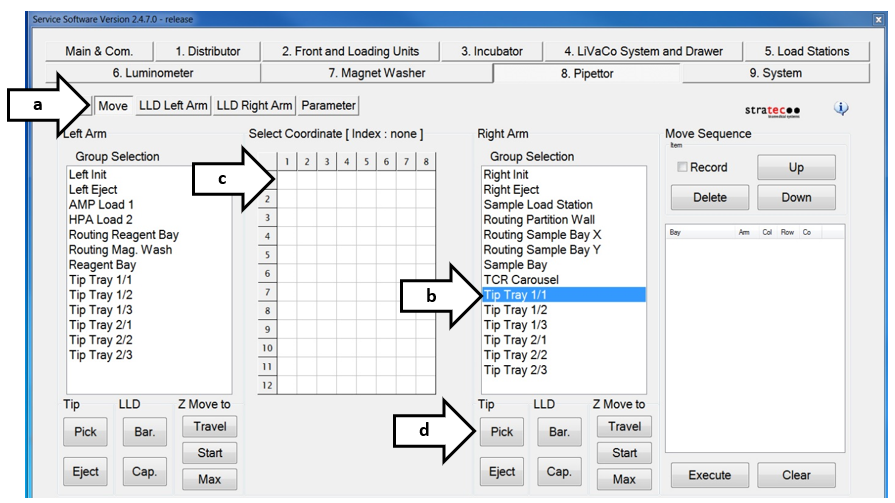Screen dimensions: 895x503
Task: Click column 5 header in coordinate grid
Action: 366,162
